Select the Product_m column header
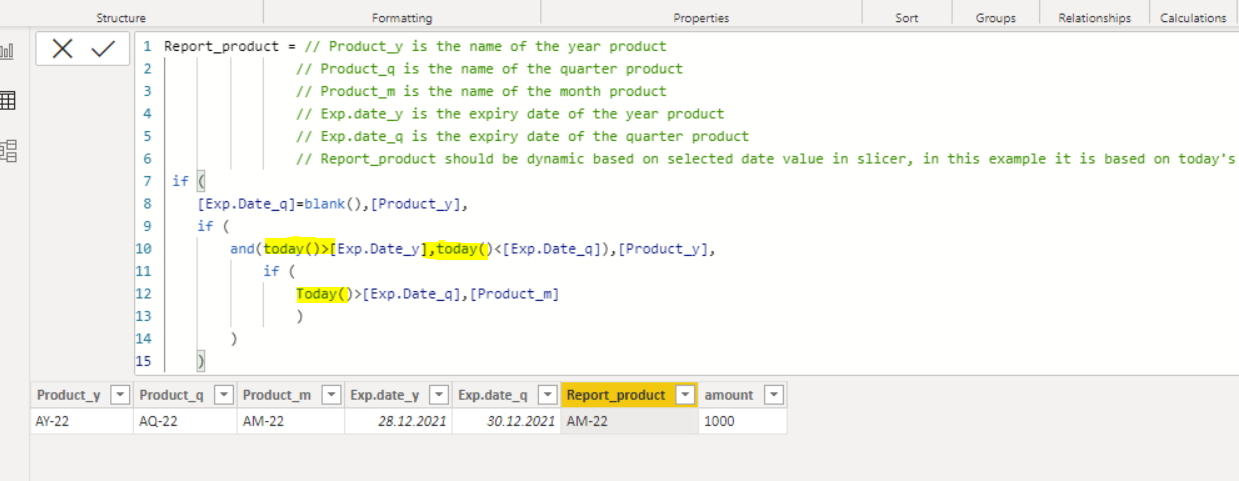Screen dimensions: 1239x481 click(290, 395)
